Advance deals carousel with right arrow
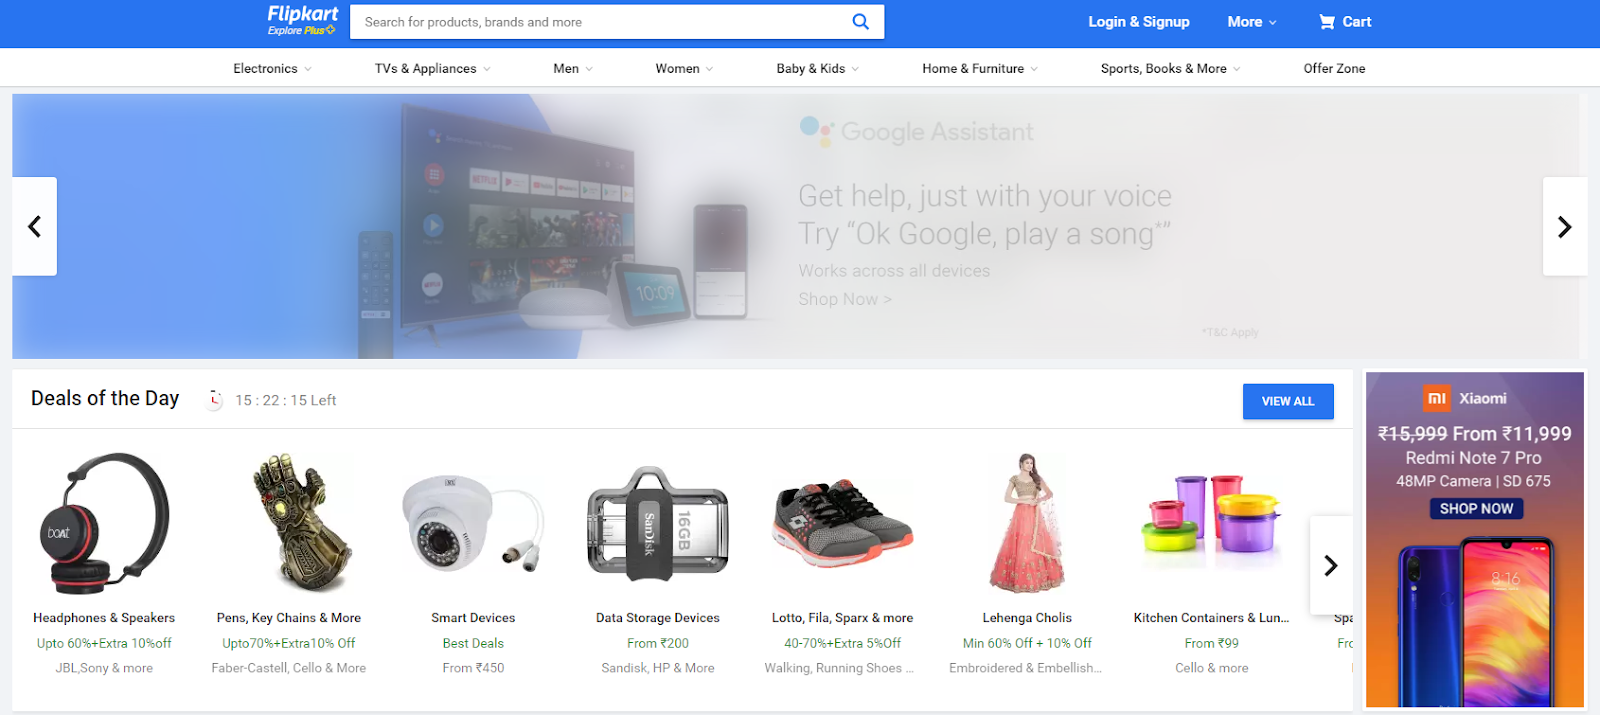The width and height of the screenshot is (1600, 715). tap(1331, 565)
